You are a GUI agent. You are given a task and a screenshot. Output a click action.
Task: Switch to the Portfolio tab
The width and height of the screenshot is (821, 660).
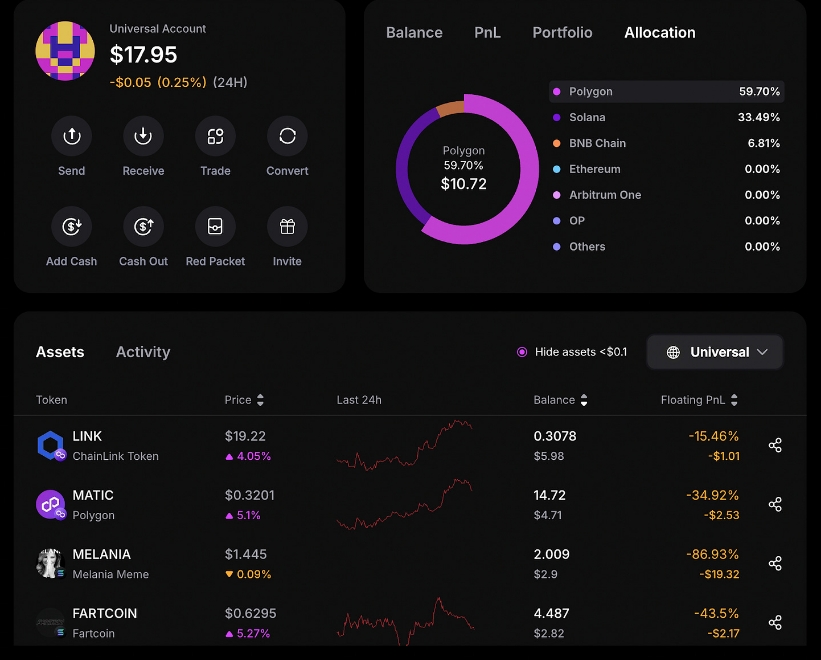coord(562,32)
